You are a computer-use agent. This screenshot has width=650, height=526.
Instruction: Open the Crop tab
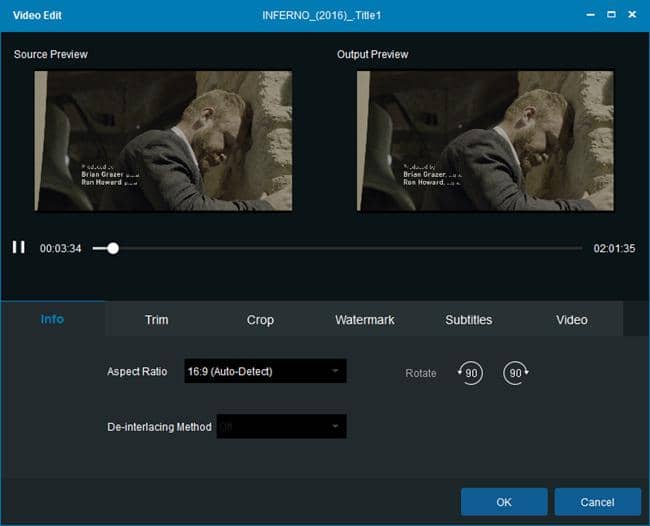click(x=260, y=320)
